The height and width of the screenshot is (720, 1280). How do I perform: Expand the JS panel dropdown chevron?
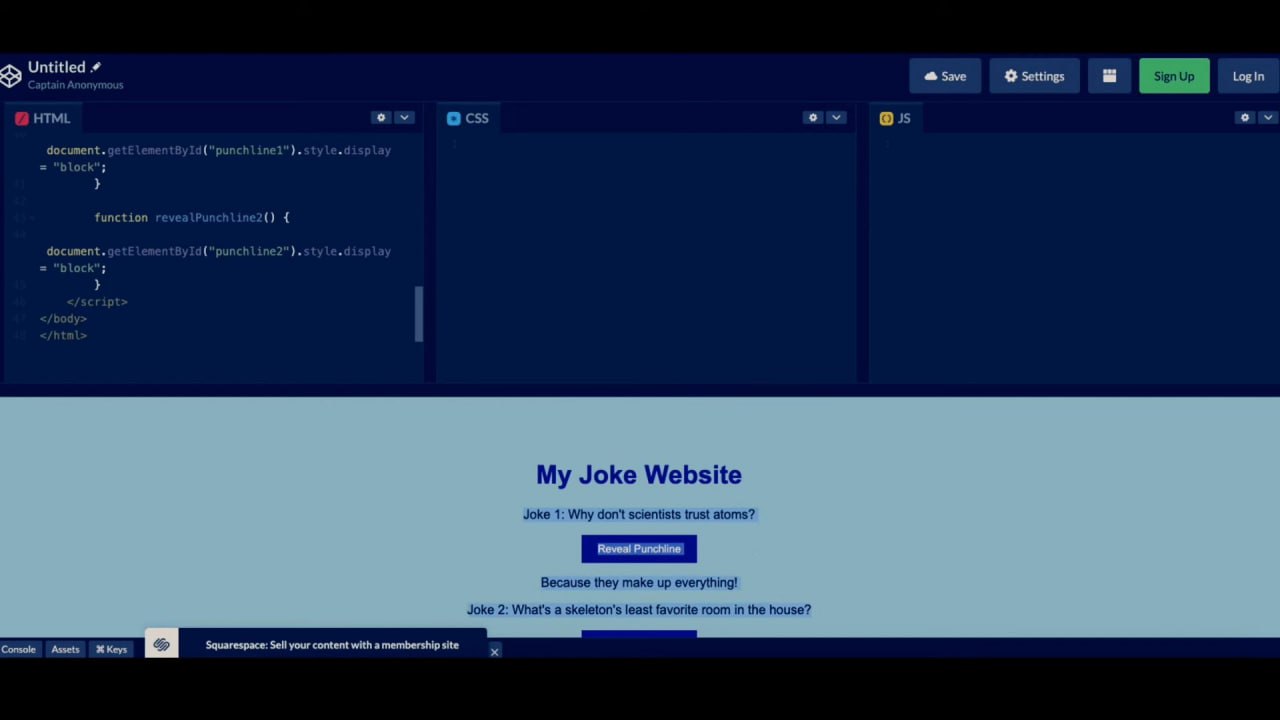point(1268,118)
